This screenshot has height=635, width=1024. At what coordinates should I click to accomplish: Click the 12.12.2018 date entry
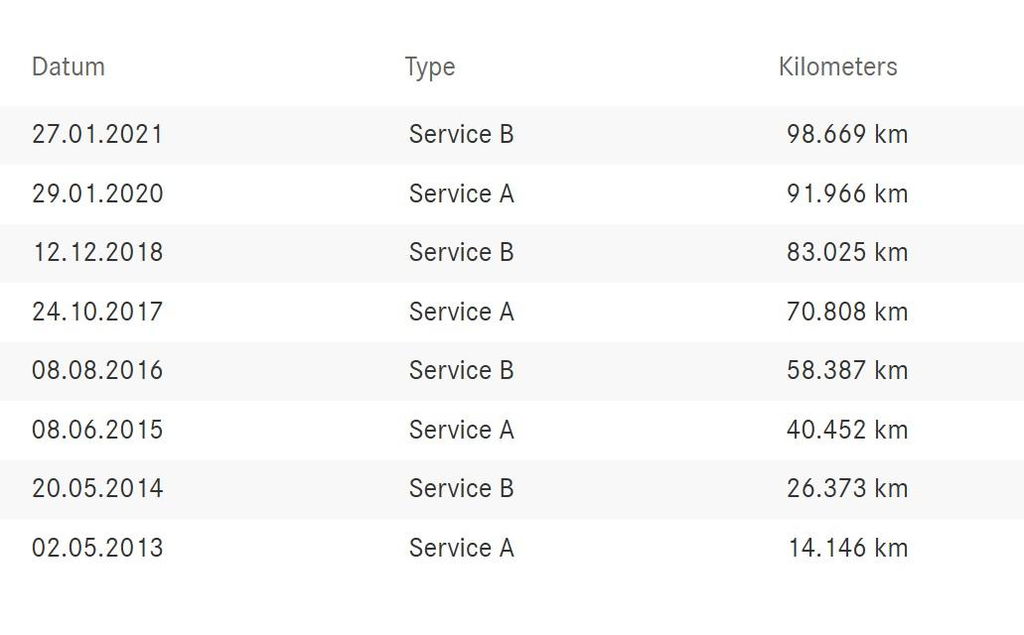click(x=97, y=252)
